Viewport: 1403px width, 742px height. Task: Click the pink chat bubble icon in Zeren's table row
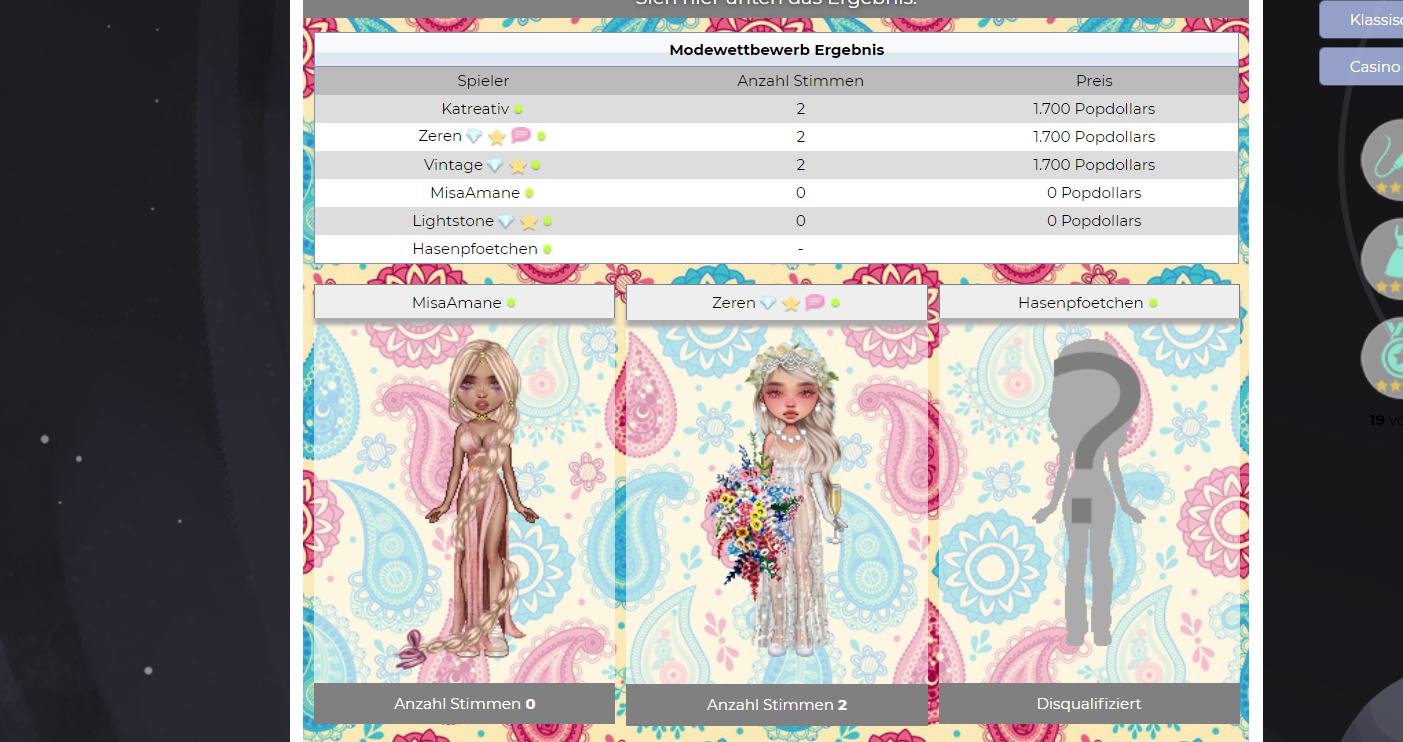point(521,136)
